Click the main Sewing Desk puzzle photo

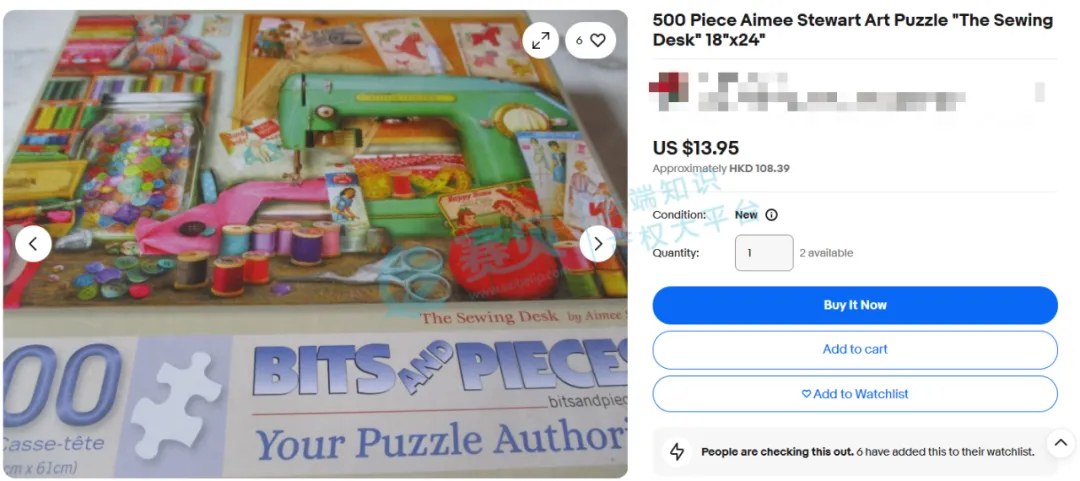coord(315,244)
